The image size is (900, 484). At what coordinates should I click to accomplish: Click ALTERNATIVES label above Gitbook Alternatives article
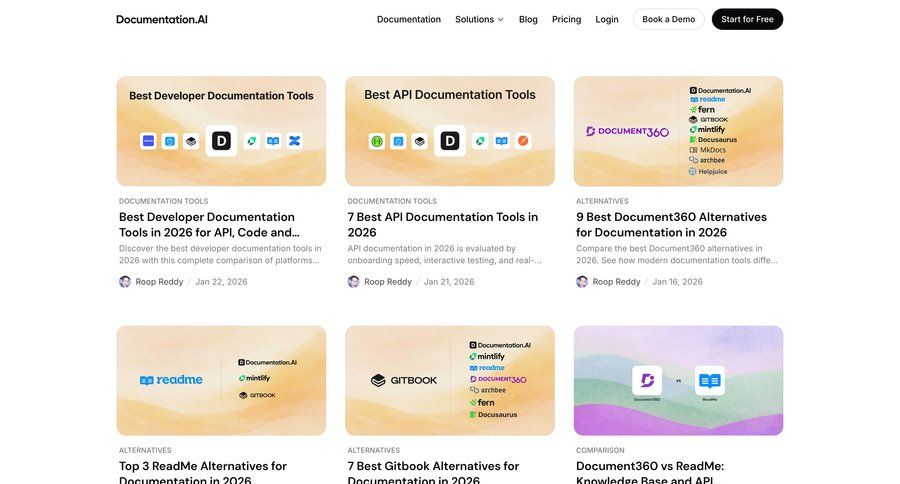(x=374, y=450)
